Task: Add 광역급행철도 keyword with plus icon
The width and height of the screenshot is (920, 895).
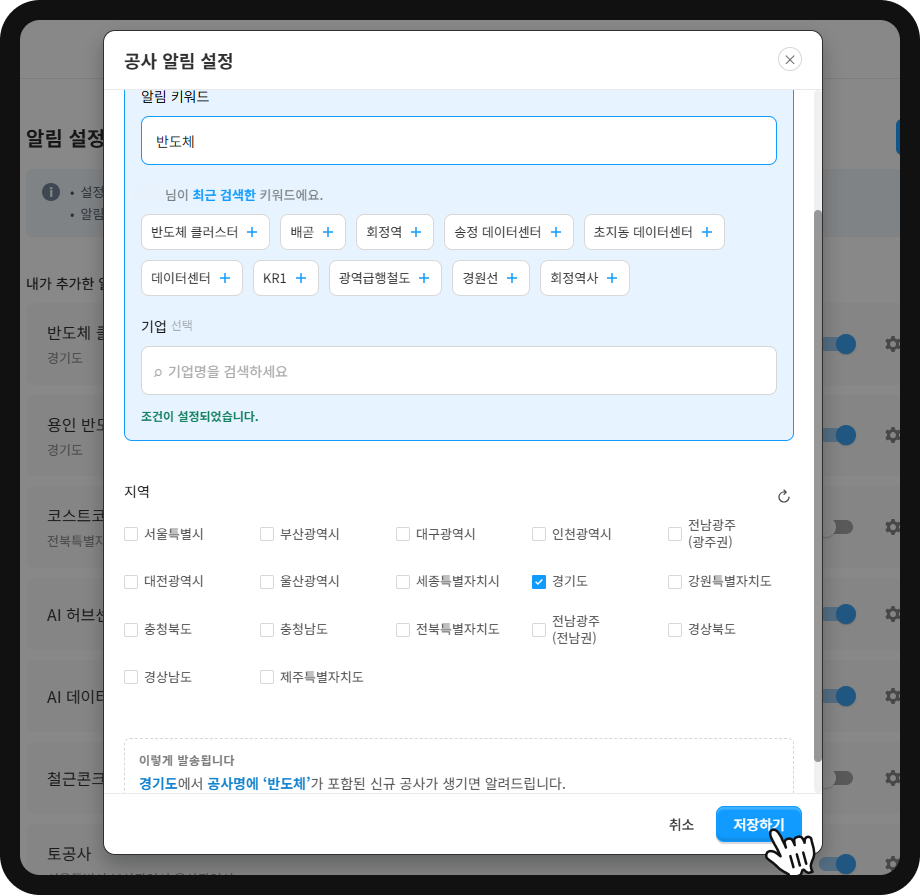Action: [x=424, y=278]
